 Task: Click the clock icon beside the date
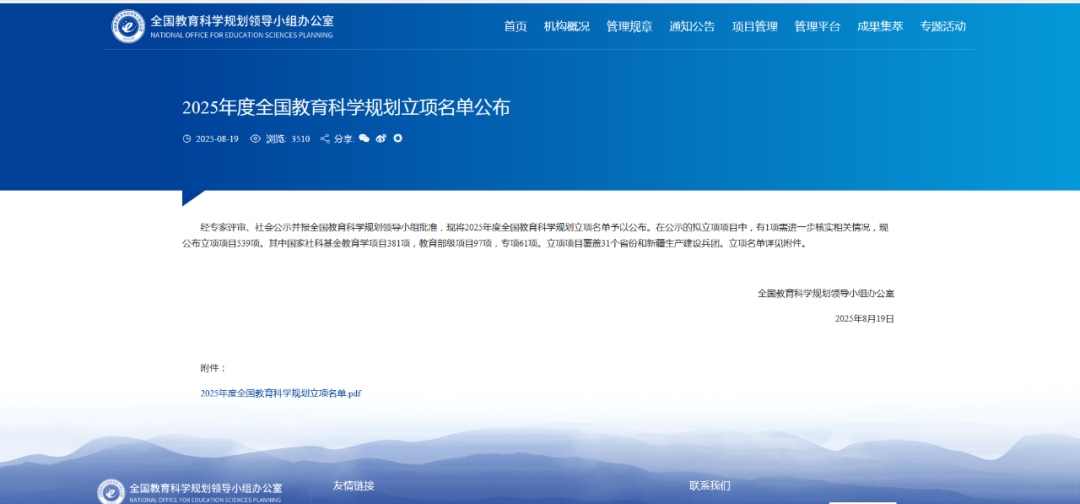187,139
